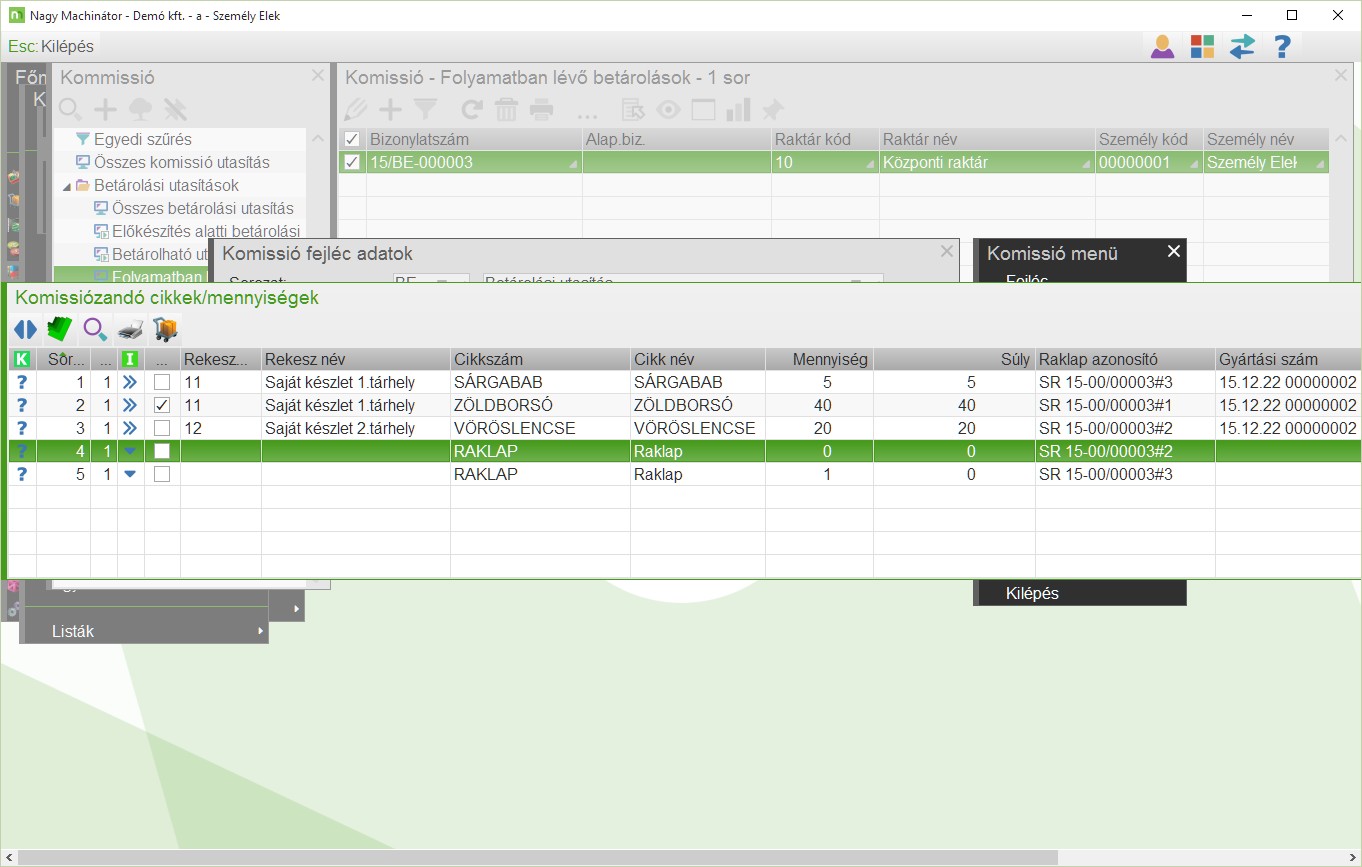The width and height of the screenshot is (1362, 867).
Task: Click the printer icon in items toolbar
Action: [130, 329]
